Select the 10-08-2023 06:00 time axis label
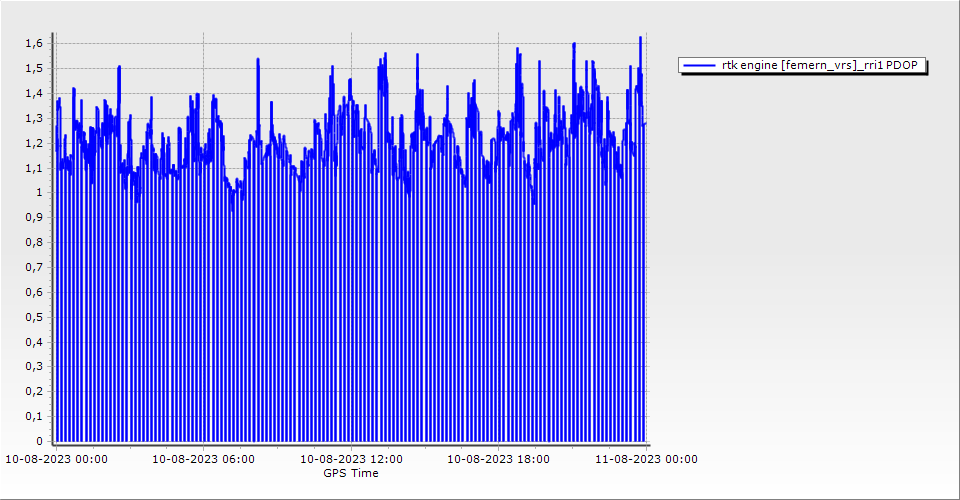This screenshot has width=960, height=500. coord(203,460)
